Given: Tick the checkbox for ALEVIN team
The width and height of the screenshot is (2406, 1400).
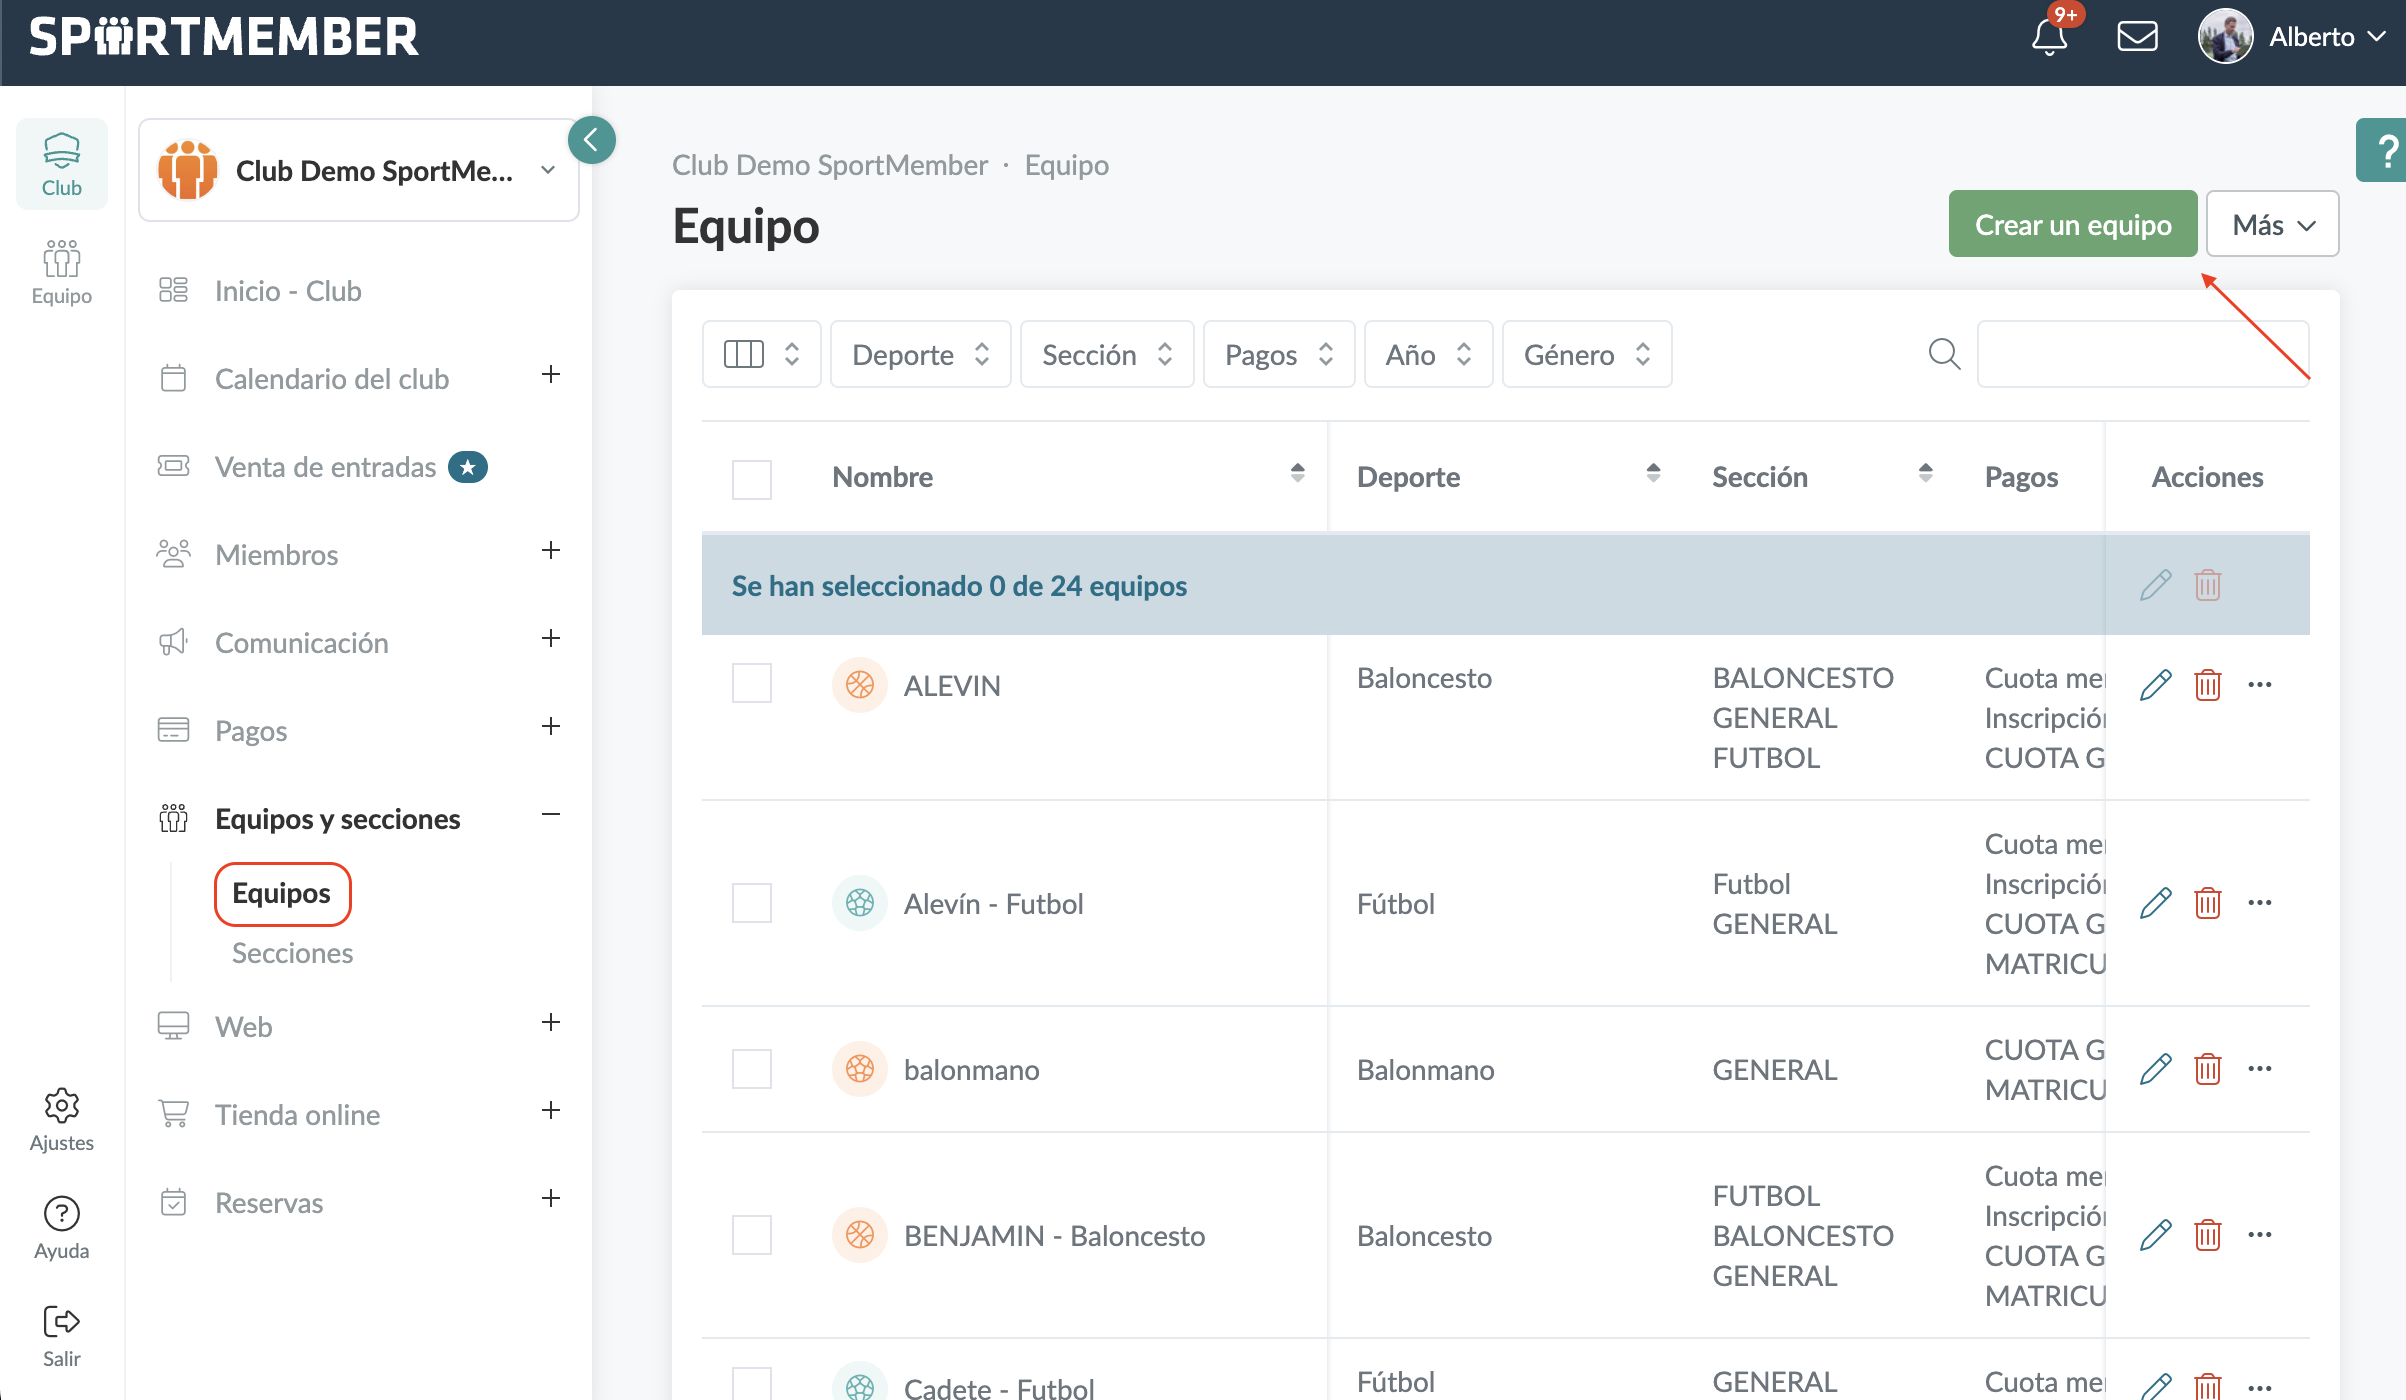Looking at the screenshot, I should point(751,684).
